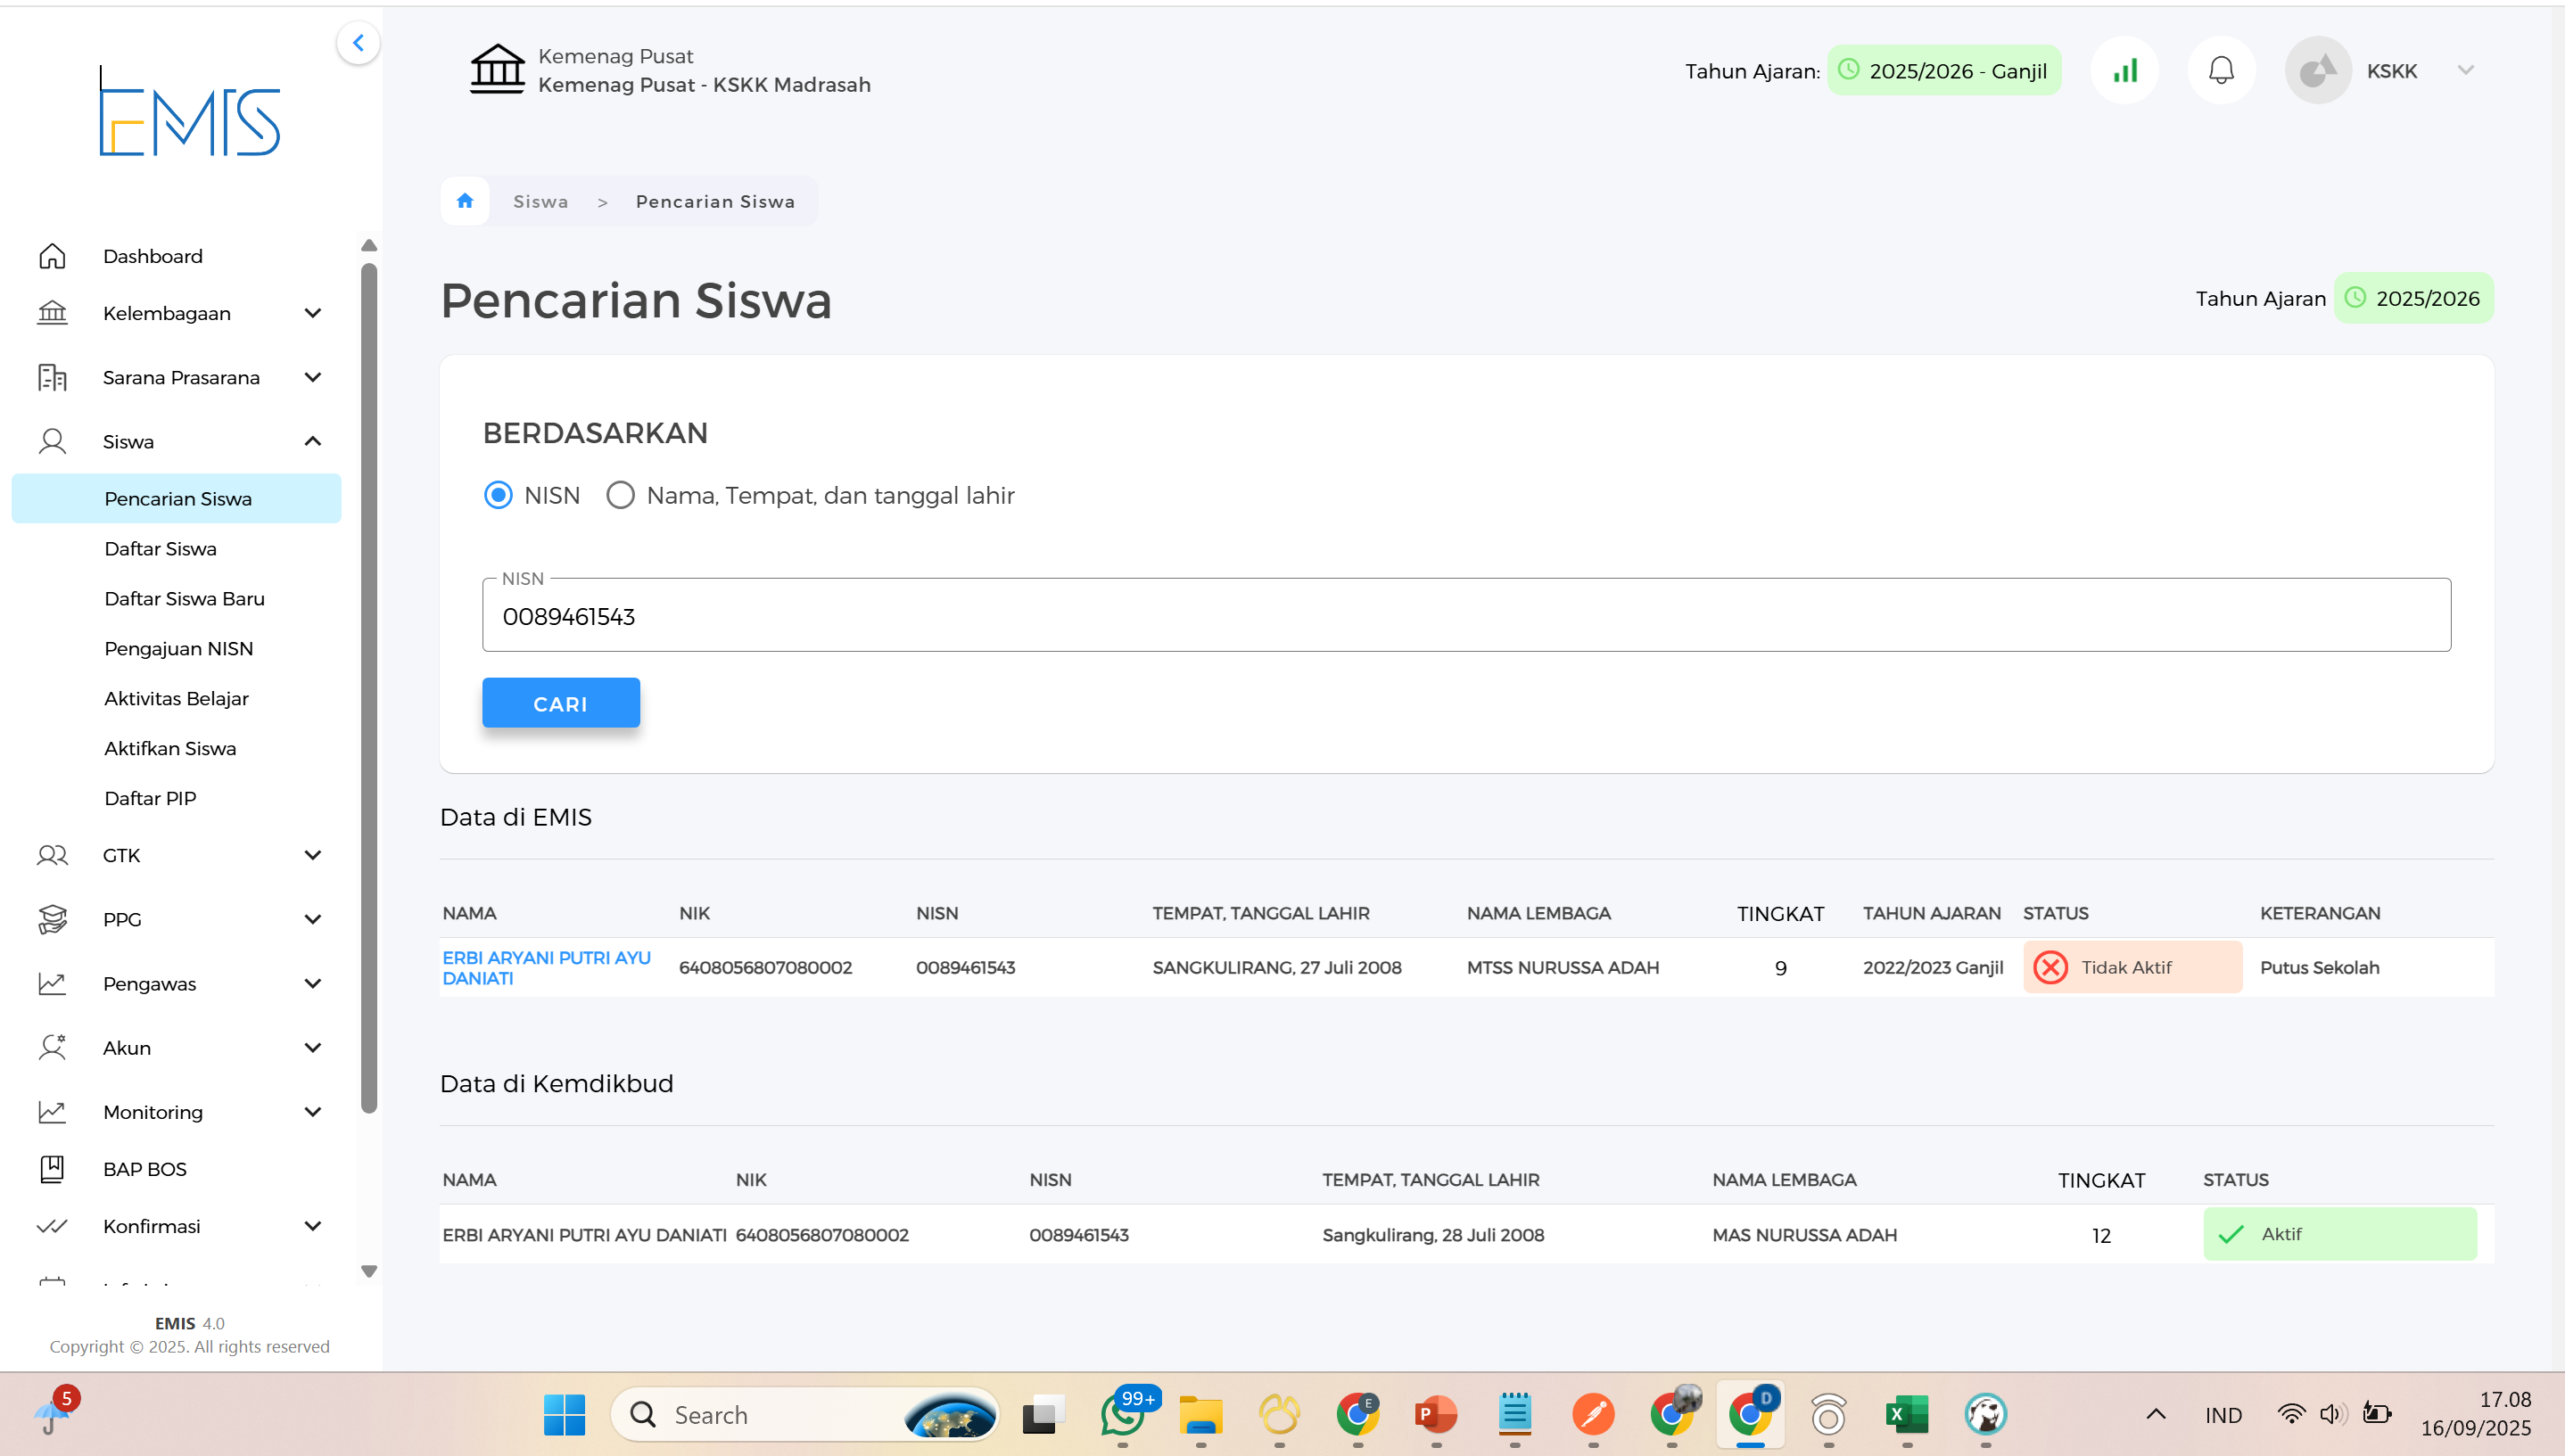Expand the Kelembagaan menu
This screenshot has height=1456, width=2565.
coord(312,314)
